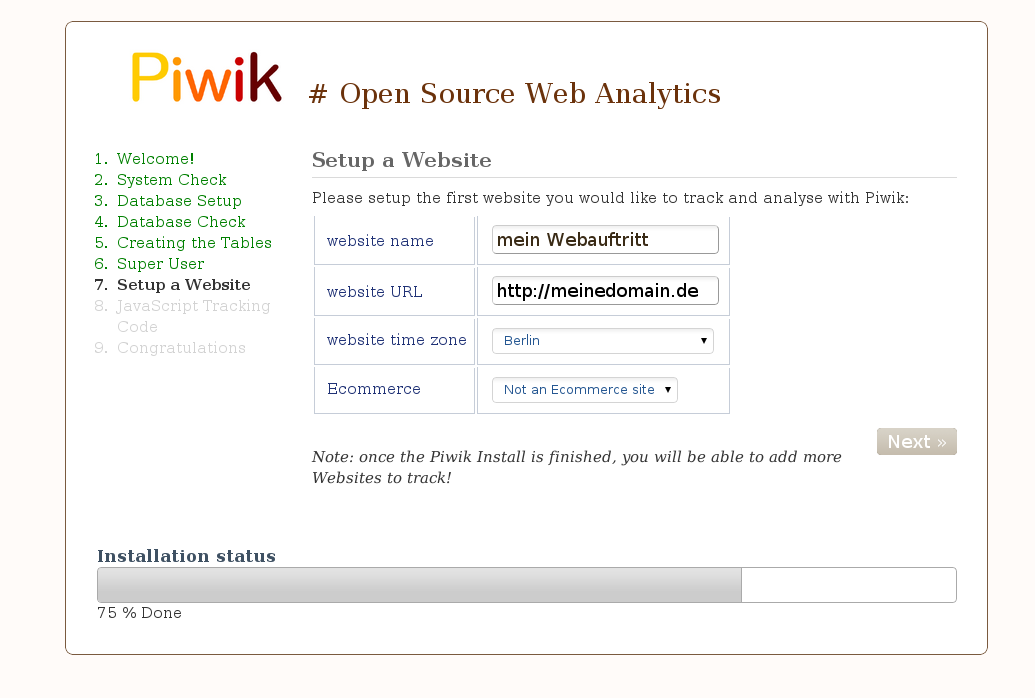Open the System Check step
The width and height of the screenshot is (1035, 698).
[171, 180]
